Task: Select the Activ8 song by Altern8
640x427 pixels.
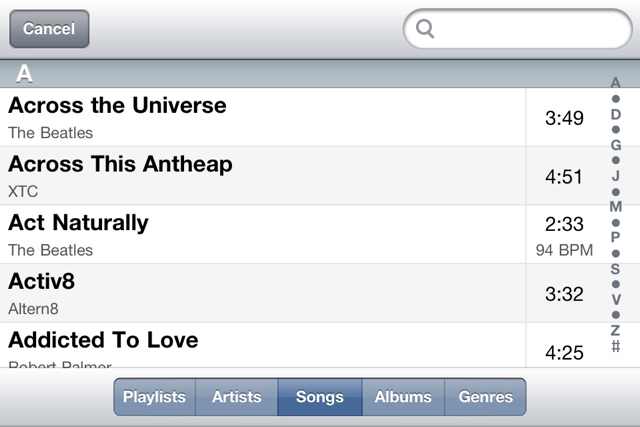Action: pos(265,293)
